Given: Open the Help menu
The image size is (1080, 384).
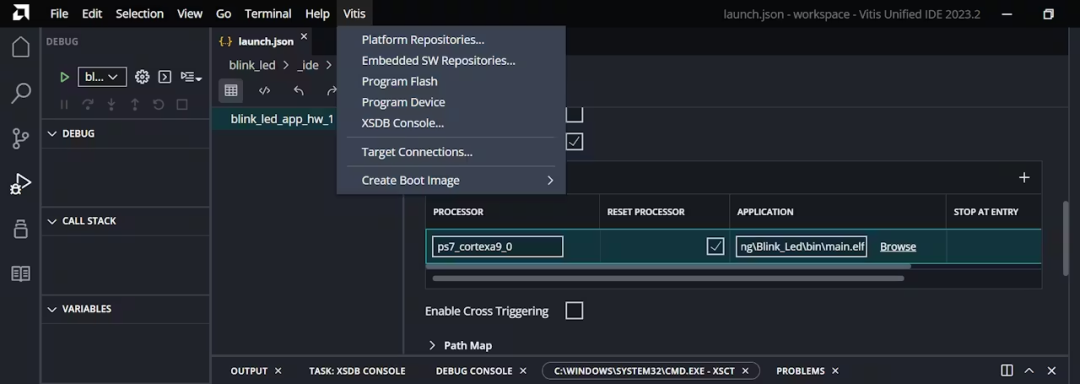Looking at the screenshot, I should coord(318,14).
